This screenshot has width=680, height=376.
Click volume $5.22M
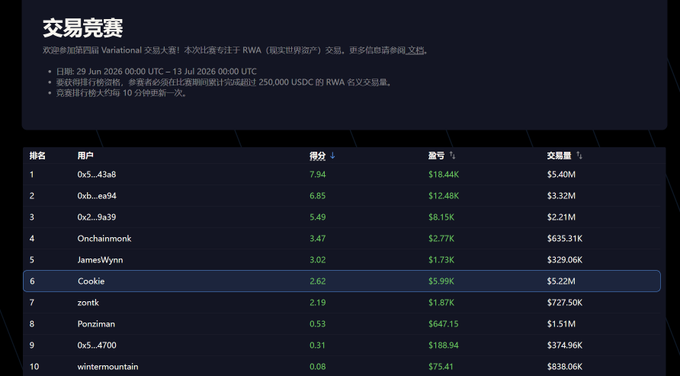pyautogui.click(x=561, y=281)
